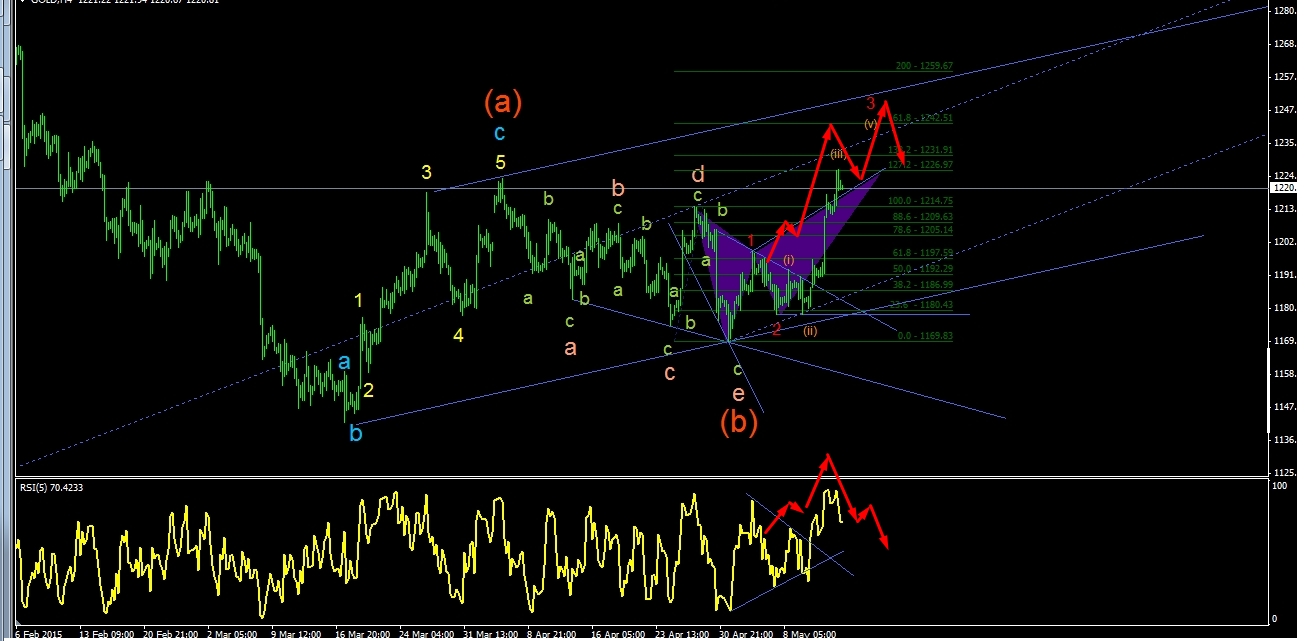Image resolution: width=1305 pixels, height=641 pixels.
Task: Select Fibonacci level 61.8 - 1197.59
Action: (x=924, y=253)
